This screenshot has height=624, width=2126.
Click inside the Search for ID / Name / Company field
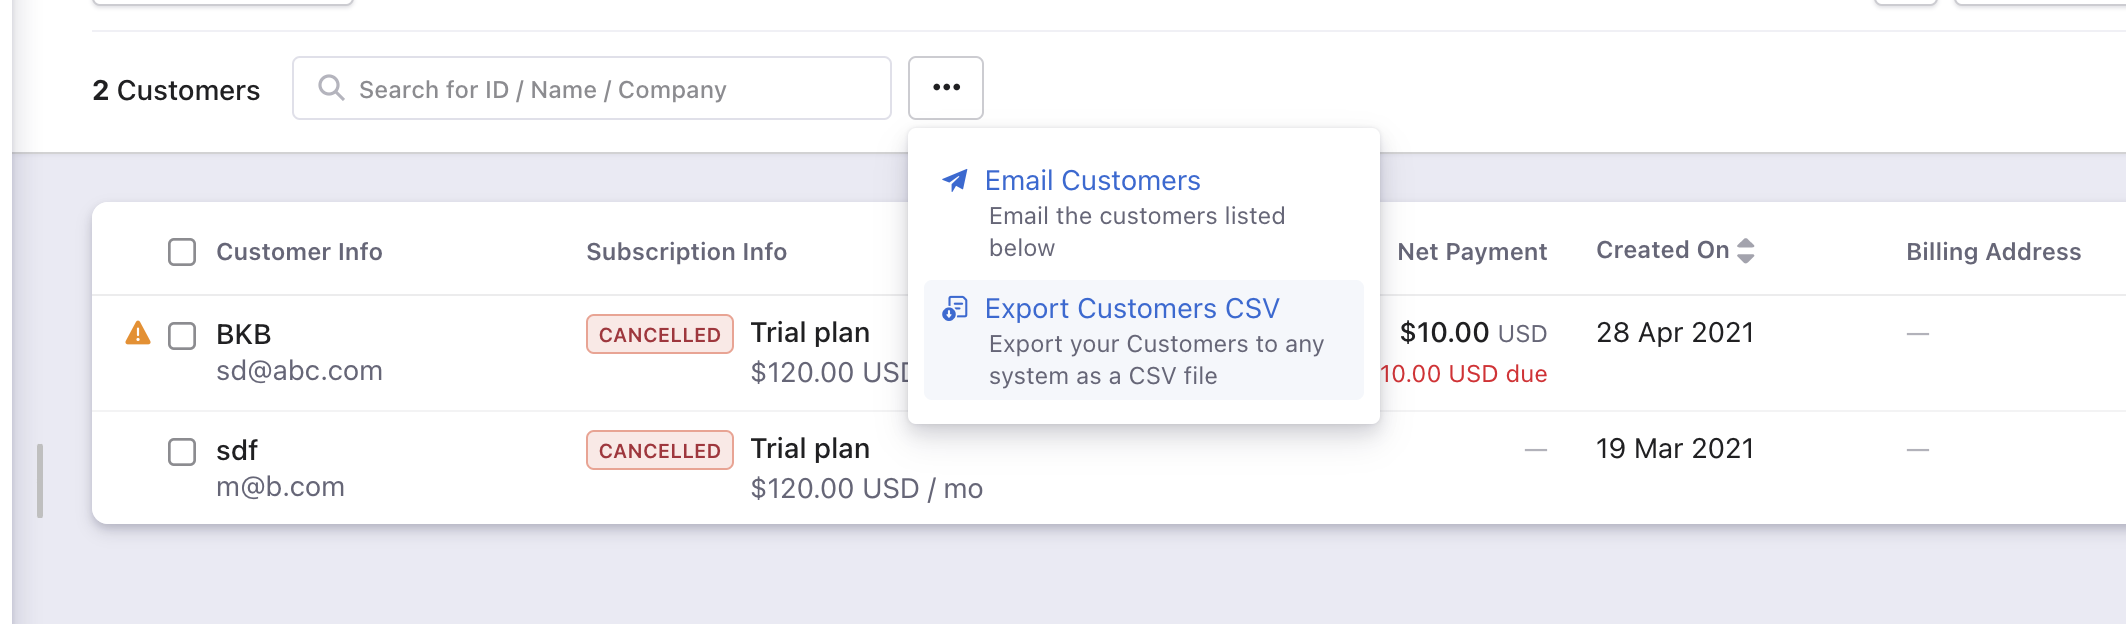(590, 88)
